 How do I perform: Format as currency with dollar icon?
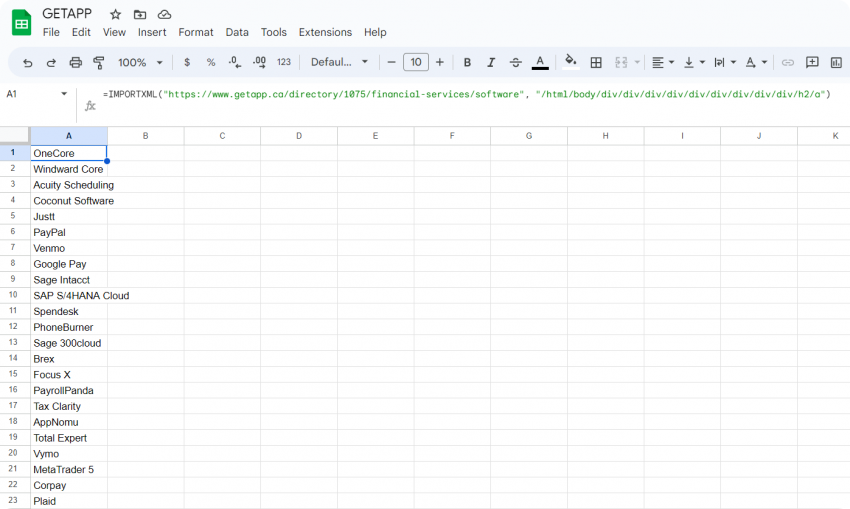click(x=187, y=62)
